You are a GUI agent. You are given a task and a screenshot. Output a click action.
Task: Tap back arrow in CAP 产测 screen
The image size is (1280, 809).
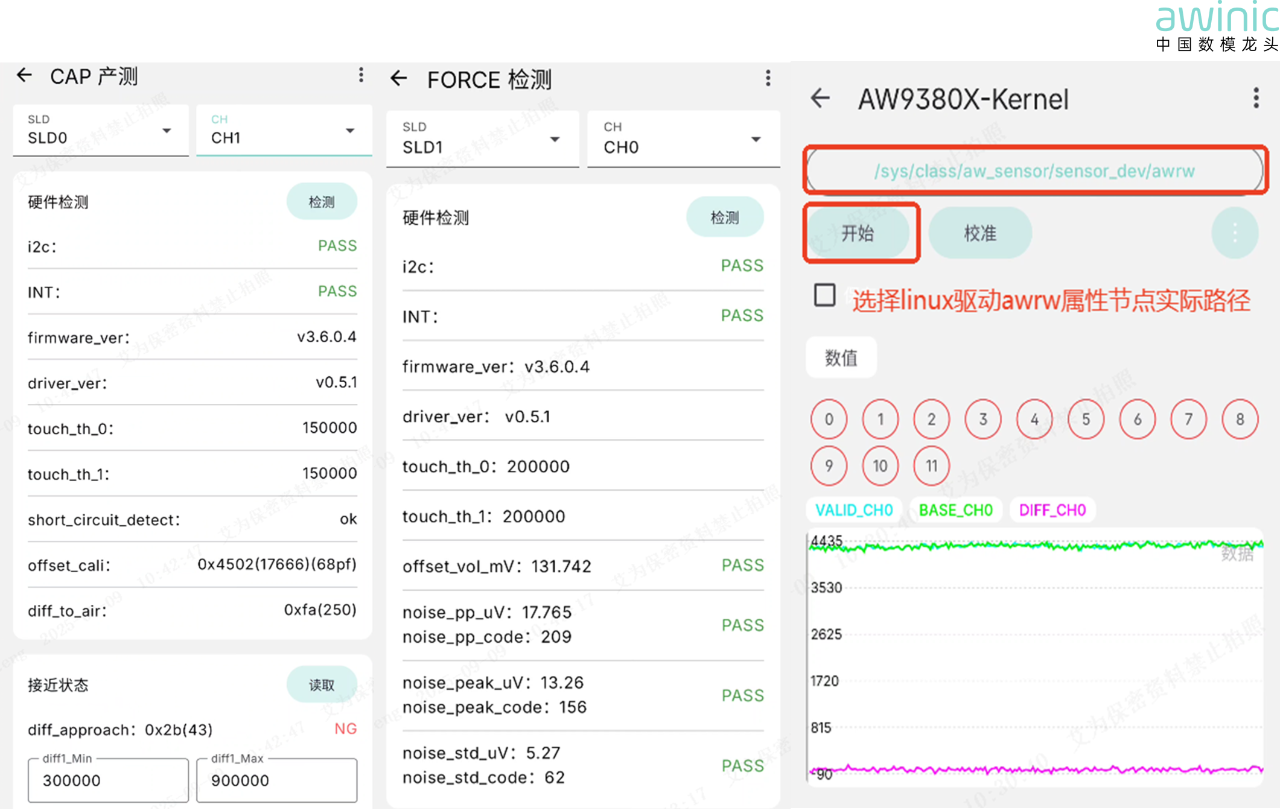pos(25,76)
